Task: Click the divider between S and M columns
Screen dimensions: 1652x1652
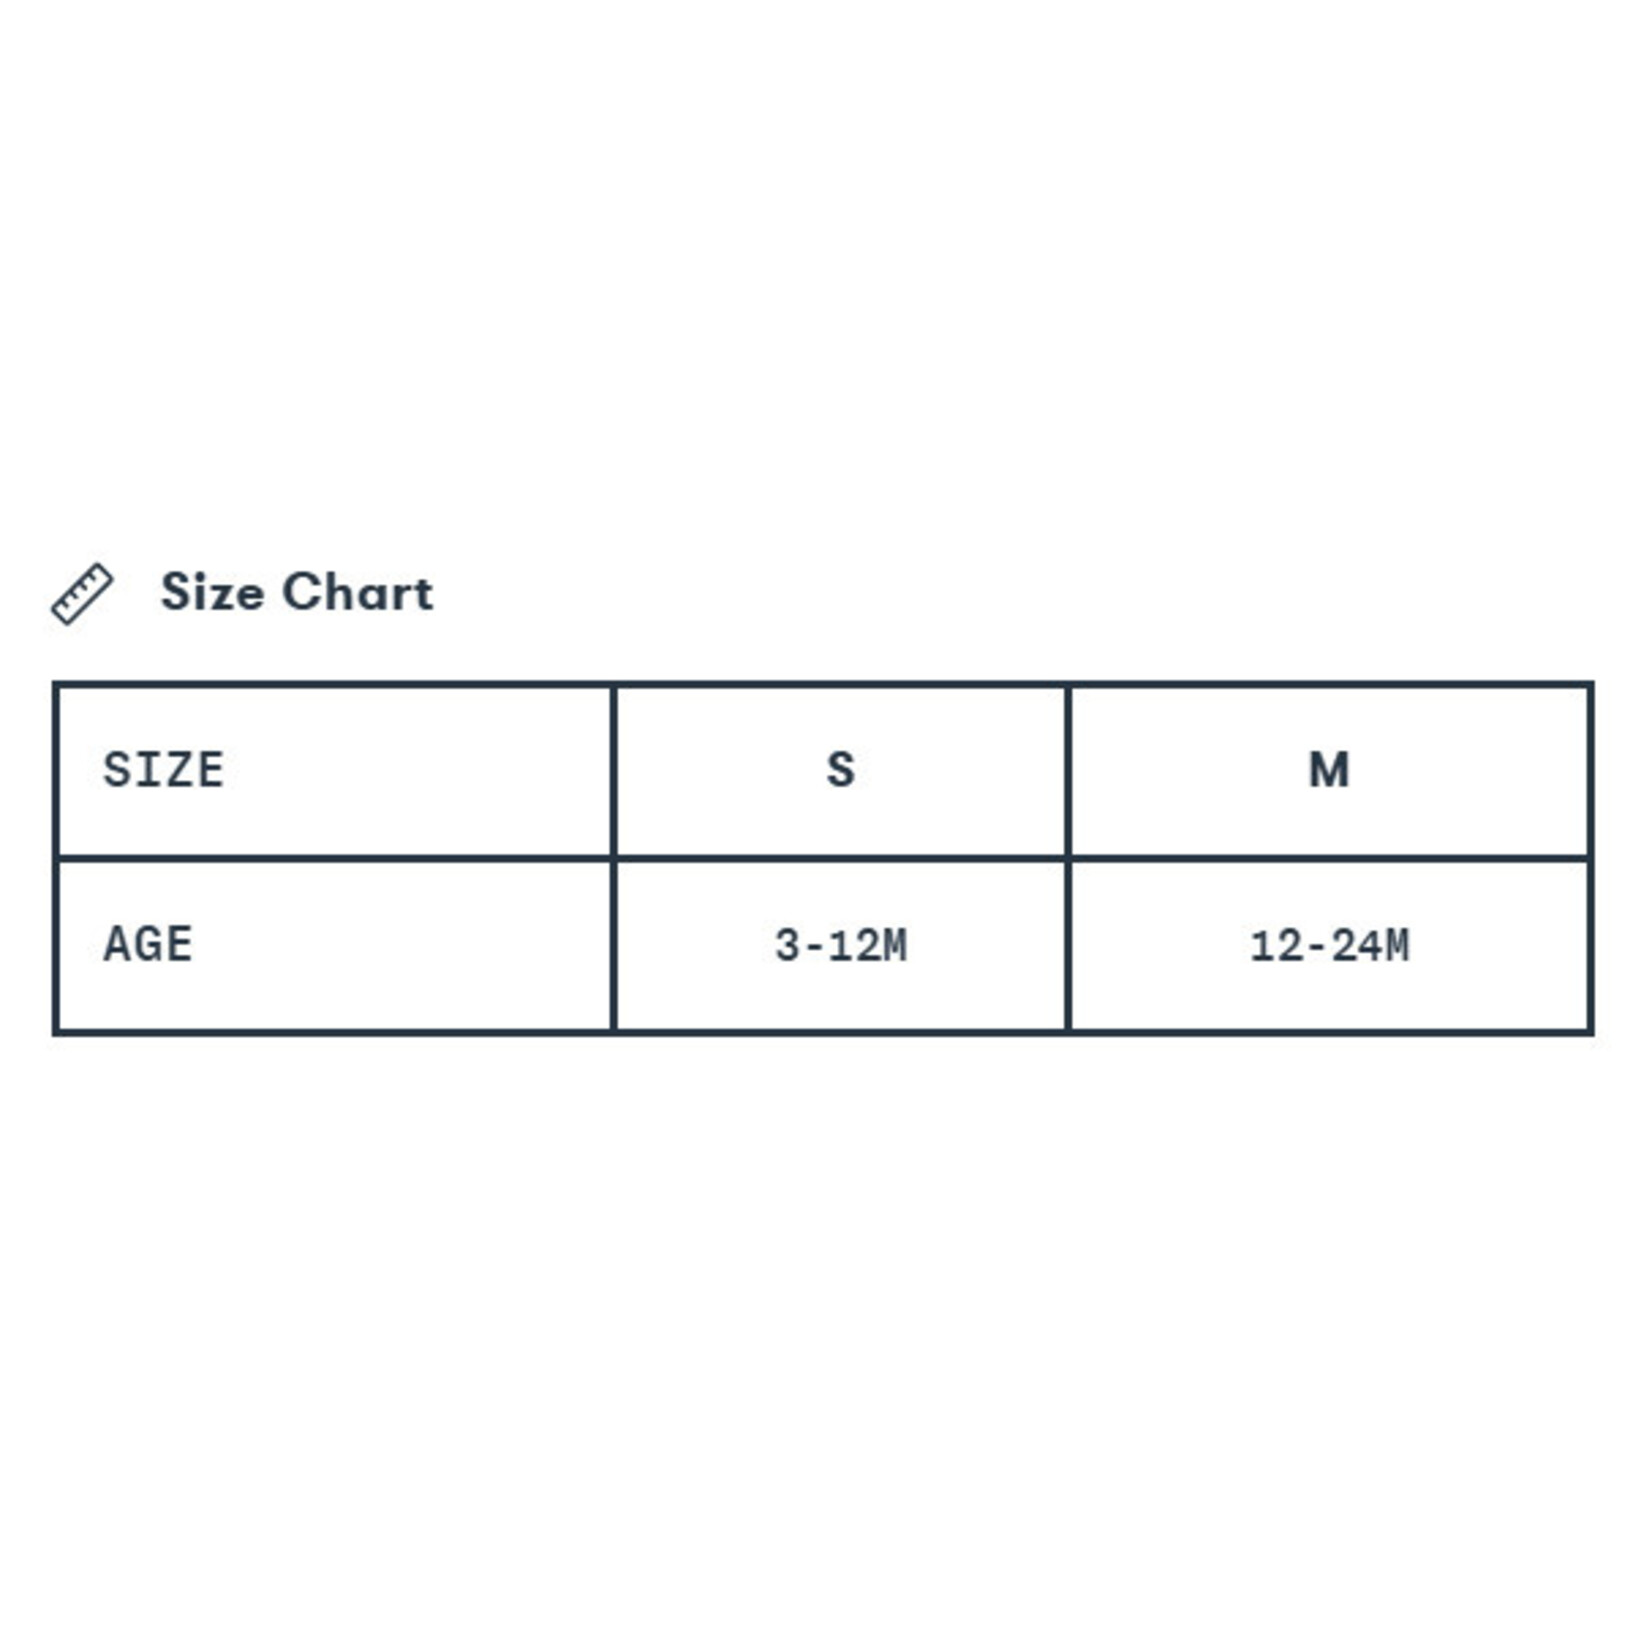Action: (1069, 771)
